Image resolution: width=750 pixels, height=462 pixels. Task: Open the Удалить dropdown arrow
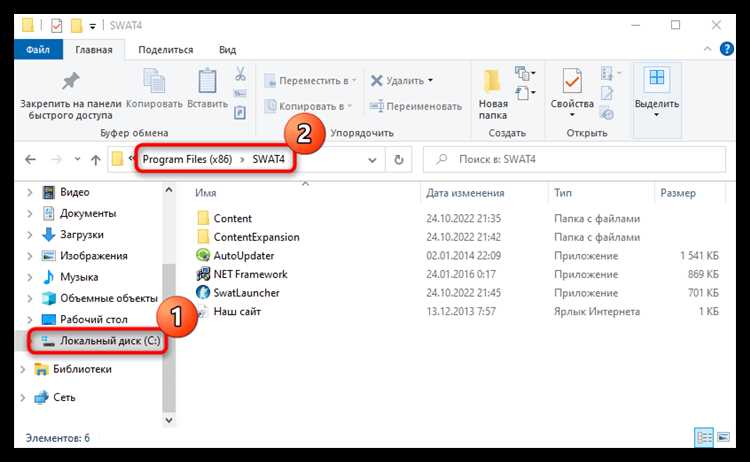(430, 80)
